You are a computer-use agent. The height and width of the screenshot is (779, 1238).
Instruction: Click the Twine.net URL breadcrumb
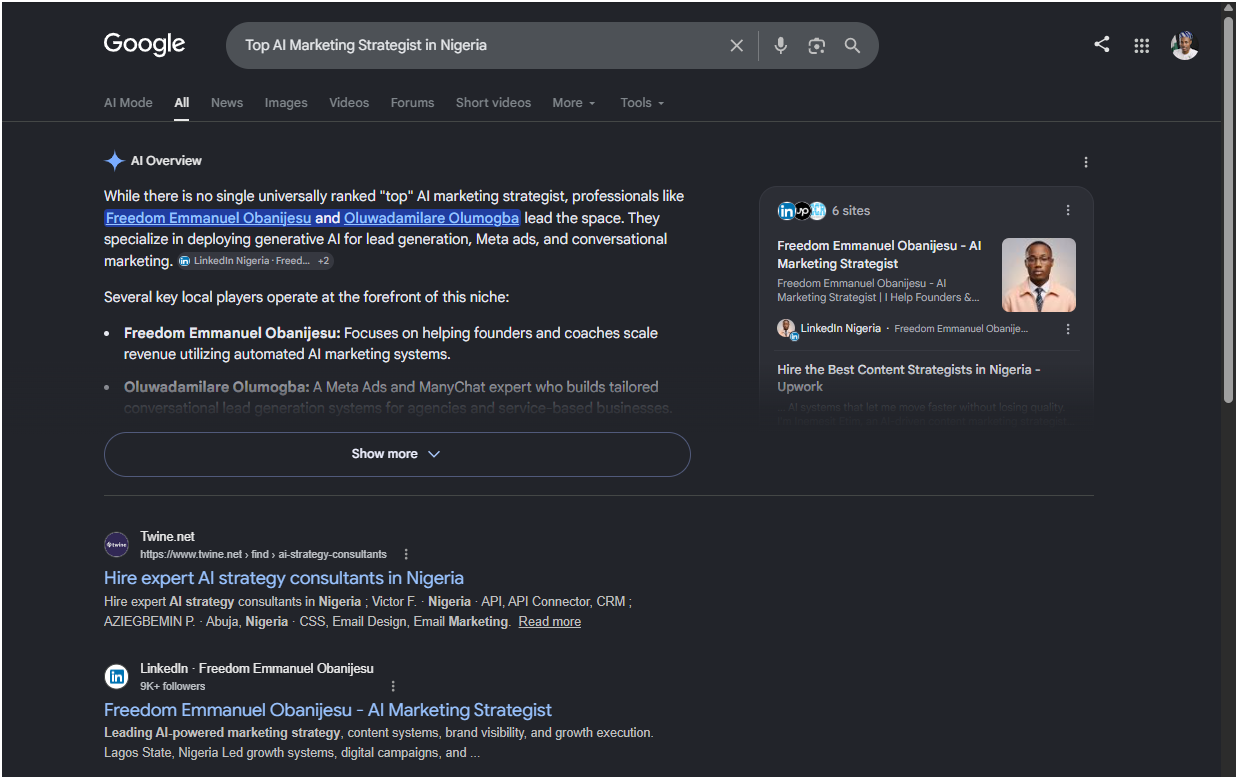[263, 554]
